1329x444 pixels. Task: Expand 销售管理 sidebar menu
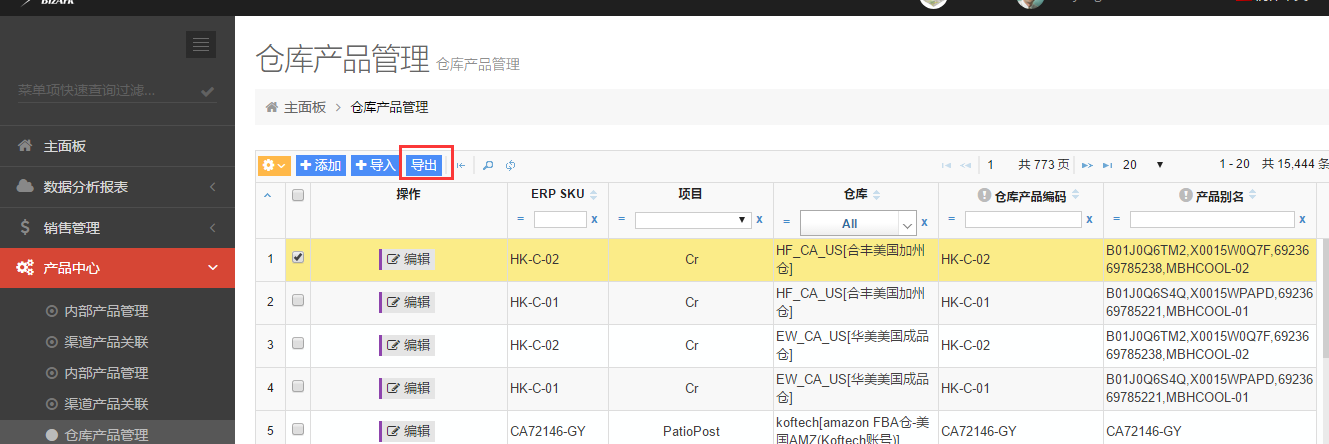click(117, 228)
